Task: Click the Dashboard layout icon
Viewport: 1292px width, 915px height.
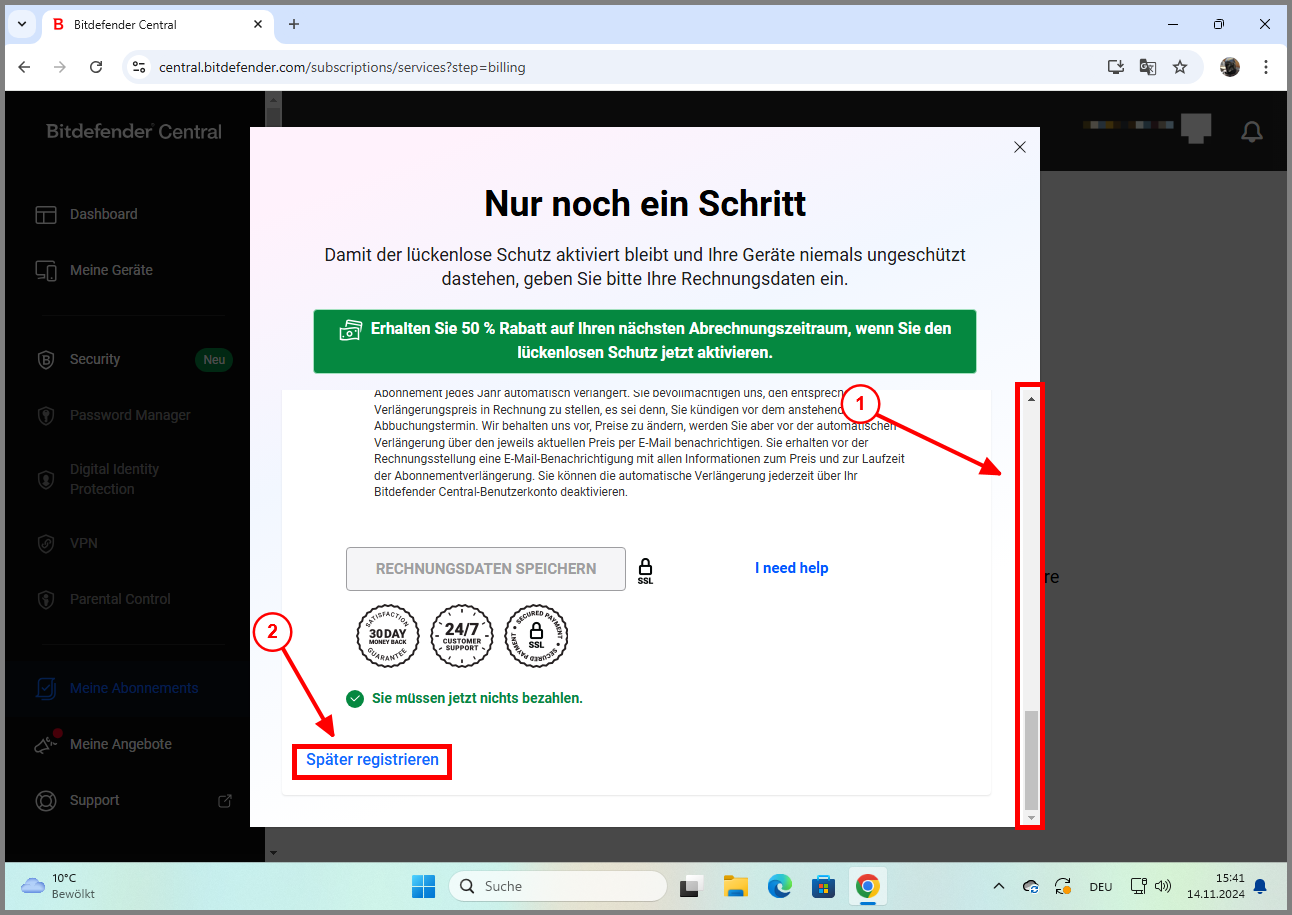Action: (46, 215)
